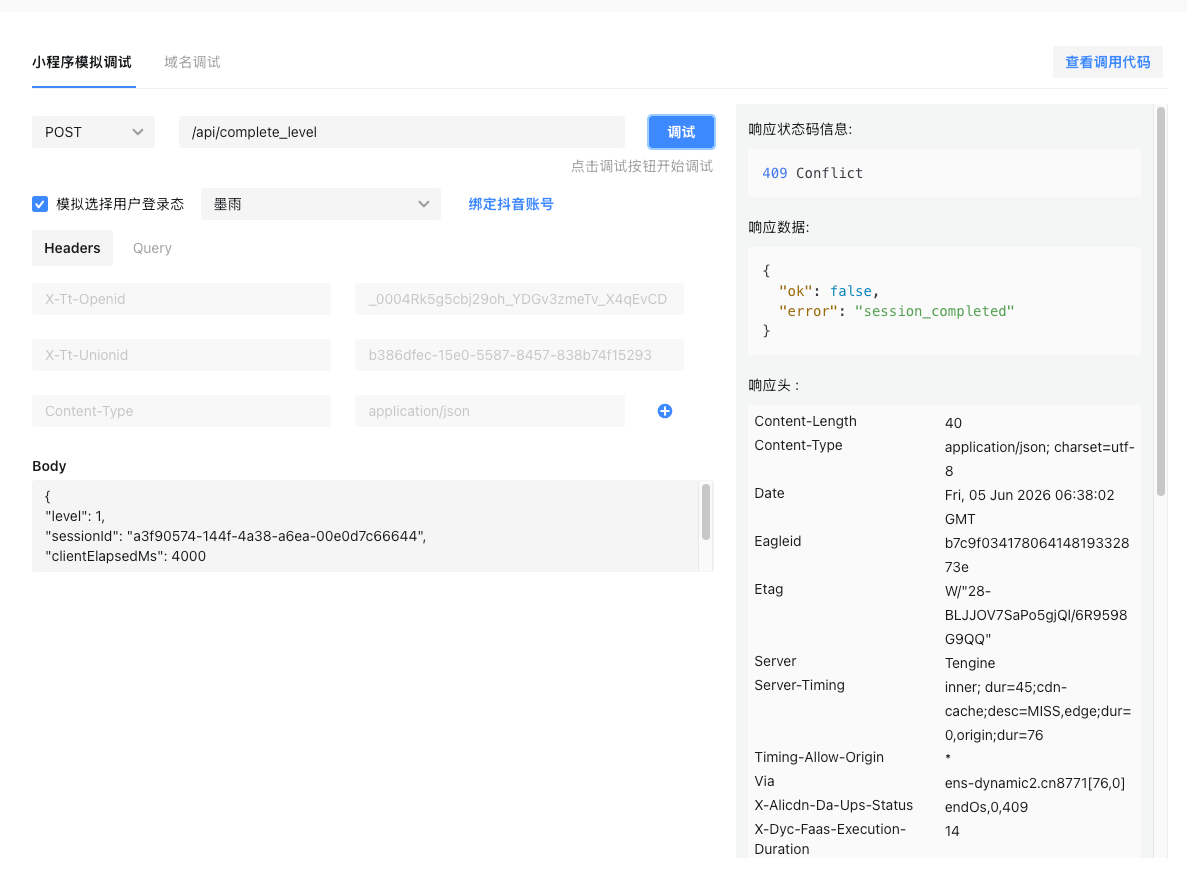The width and height of the screenshot is (1187, 880).
Task: Select the Headers tab
Action: (72, 248)
